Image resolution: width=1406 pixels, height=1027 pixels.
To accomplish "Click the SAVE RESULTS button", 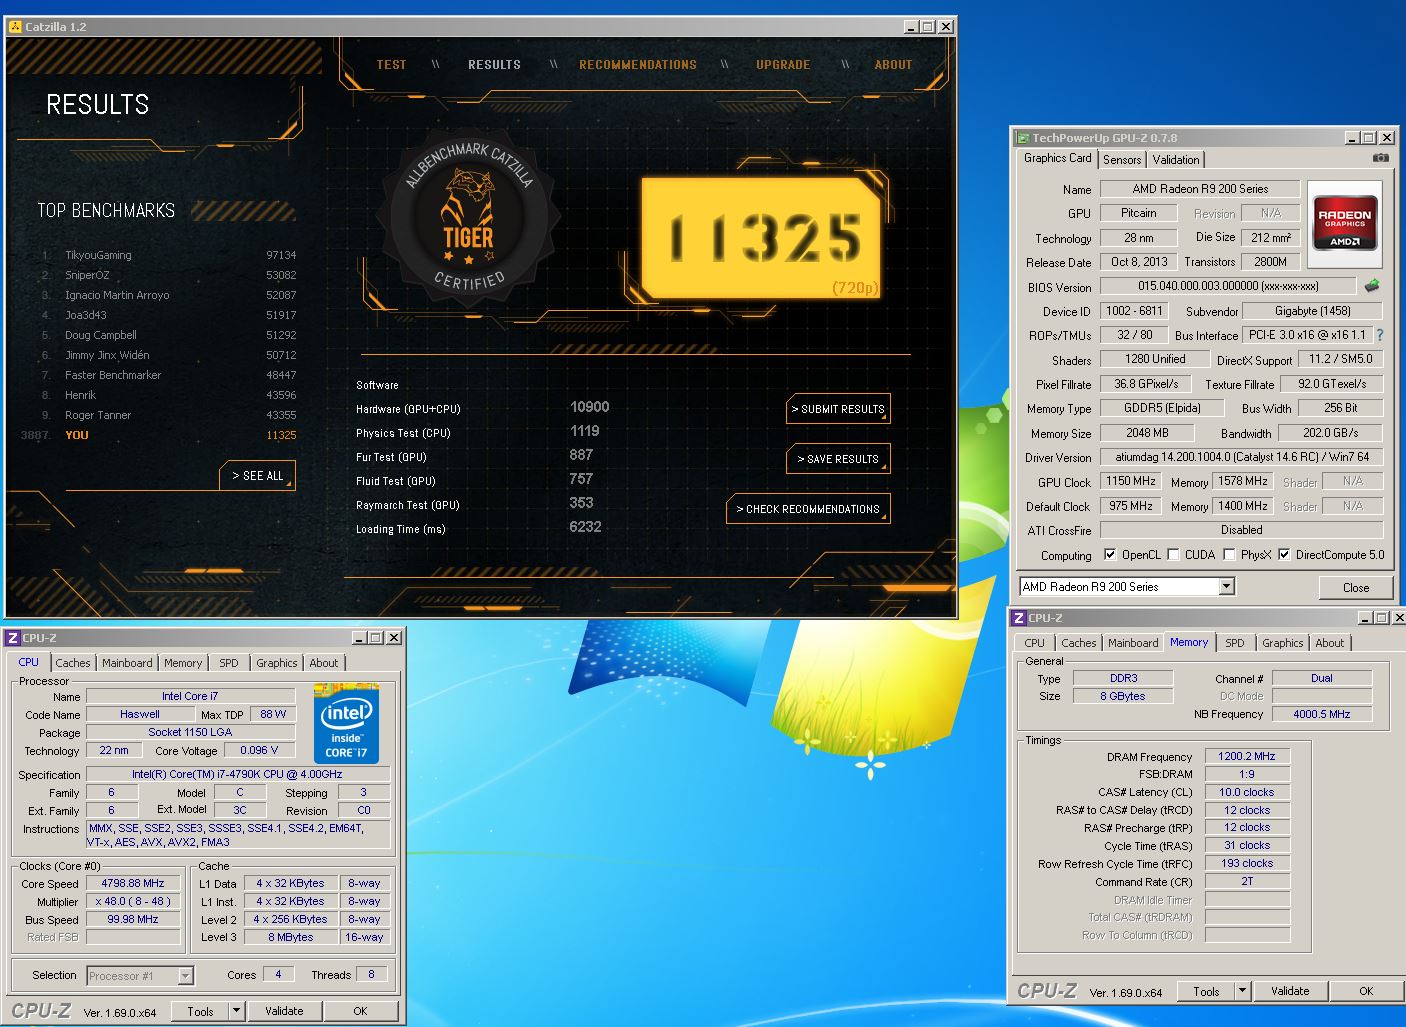I will [x=838, y=459].
